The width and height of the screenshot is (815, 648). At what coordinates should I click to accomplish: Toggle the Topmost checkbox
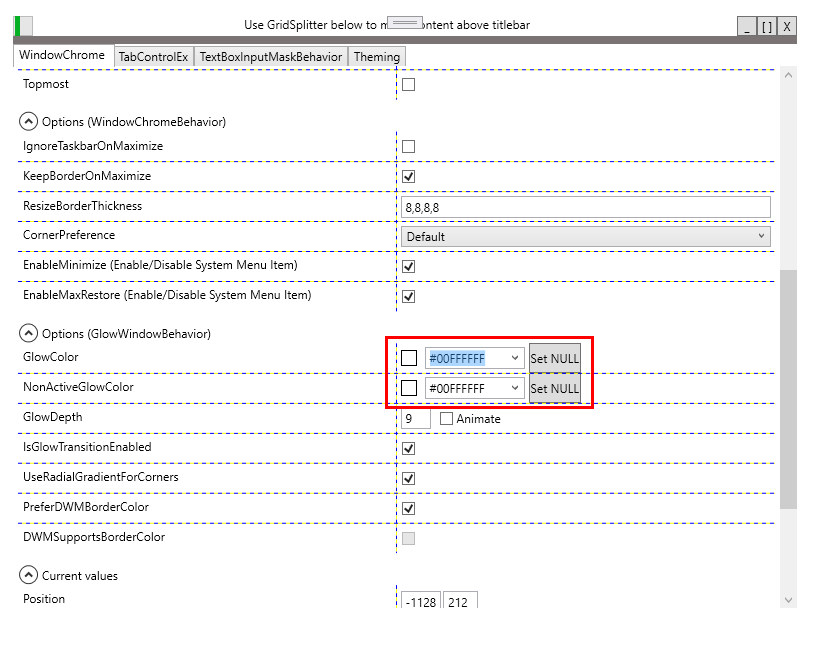[x=407, y=84]
